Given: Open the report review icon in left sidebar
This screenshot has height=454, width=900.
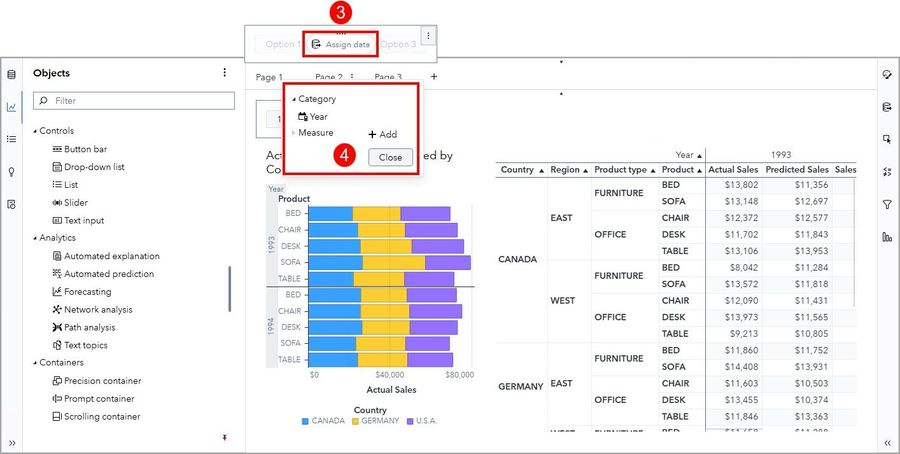Looking at the screenshot, I should pos(11,204).
